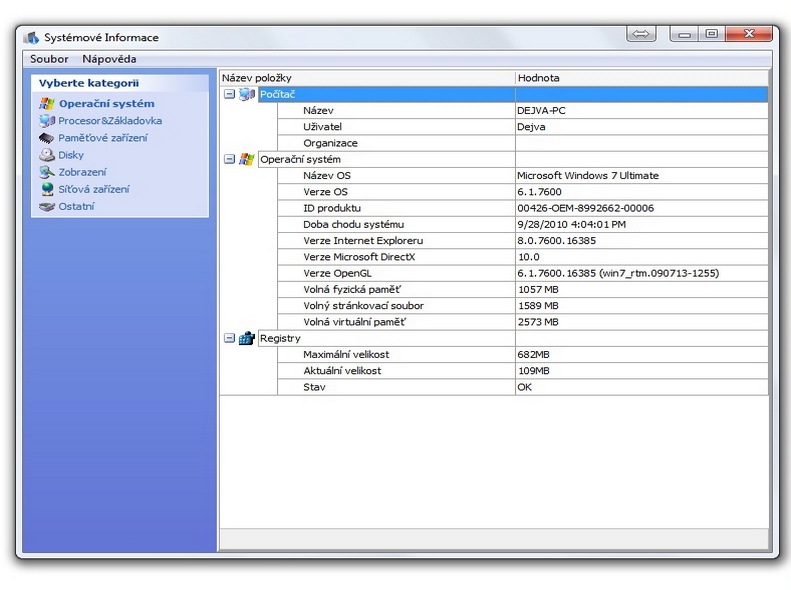This screenshot has width=791, height=590.
Task: Select the Název row under Počítač
Action: [523, 110]
